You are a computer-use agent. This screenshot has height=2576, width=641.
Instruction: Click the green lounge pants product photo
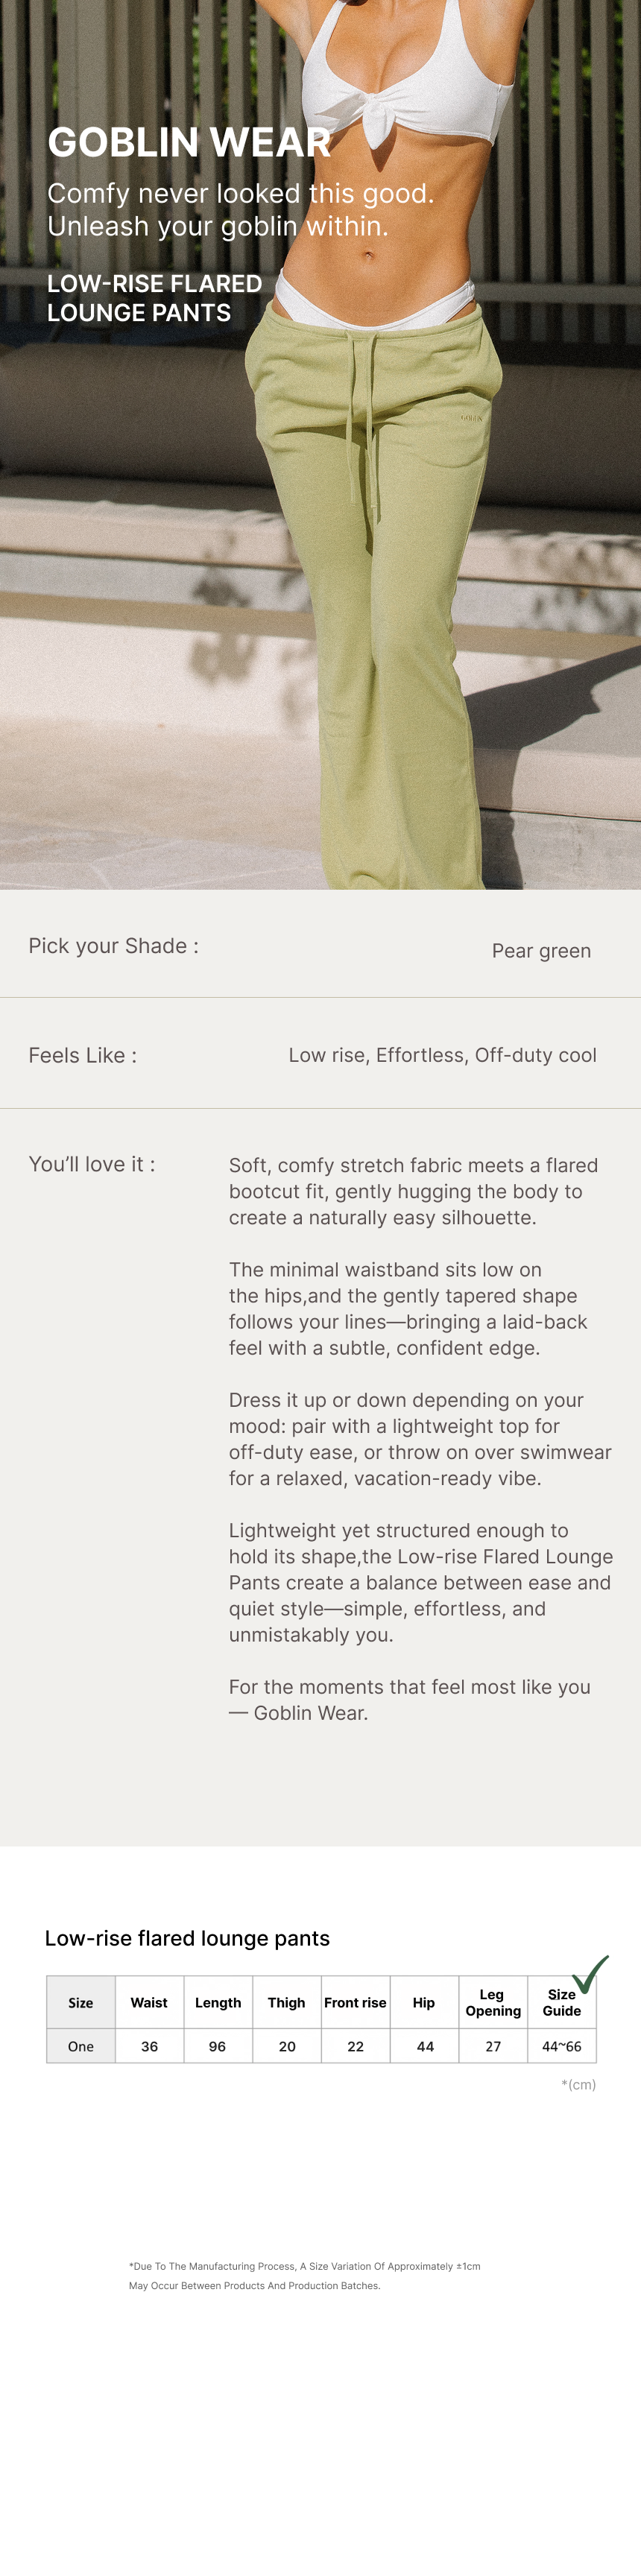point(400,600)
